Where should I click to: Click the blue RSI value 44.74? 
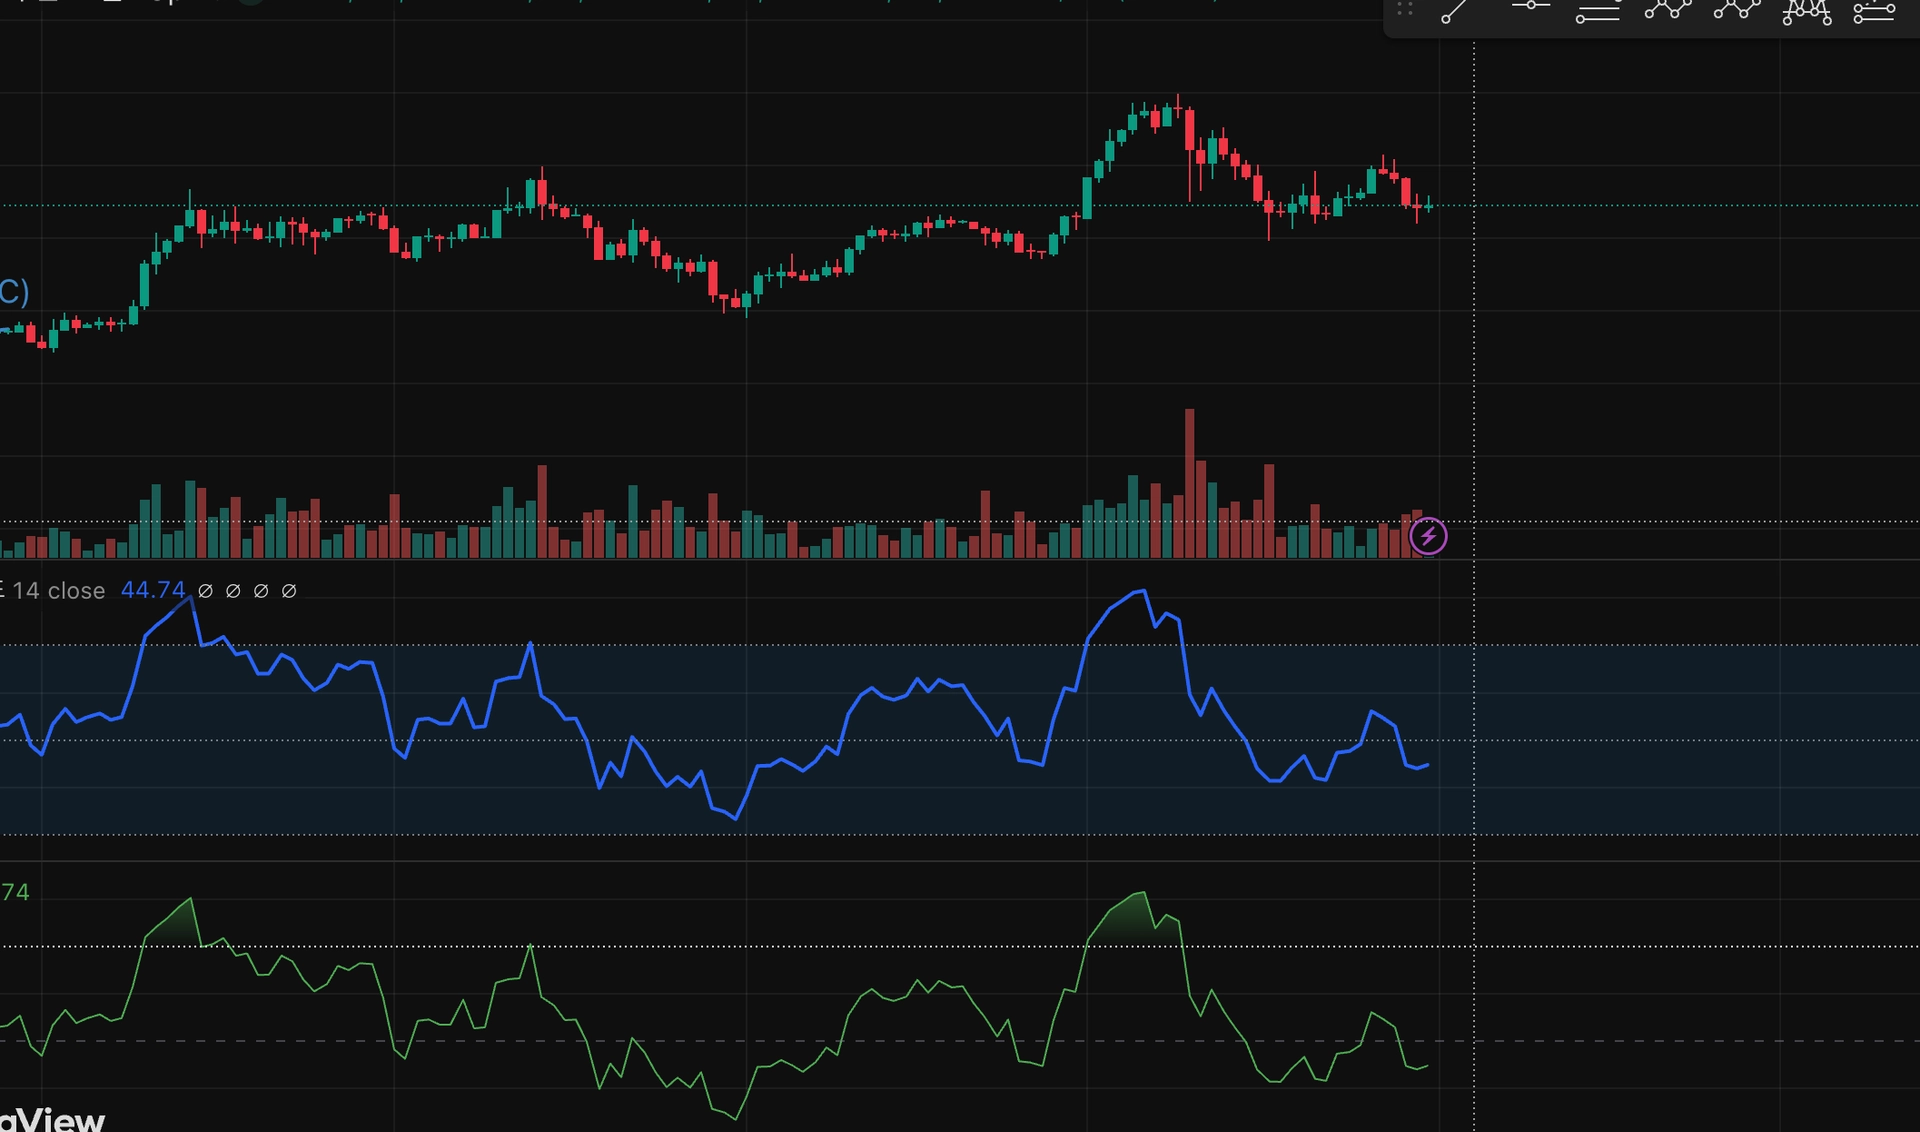[x=152, y=591]
